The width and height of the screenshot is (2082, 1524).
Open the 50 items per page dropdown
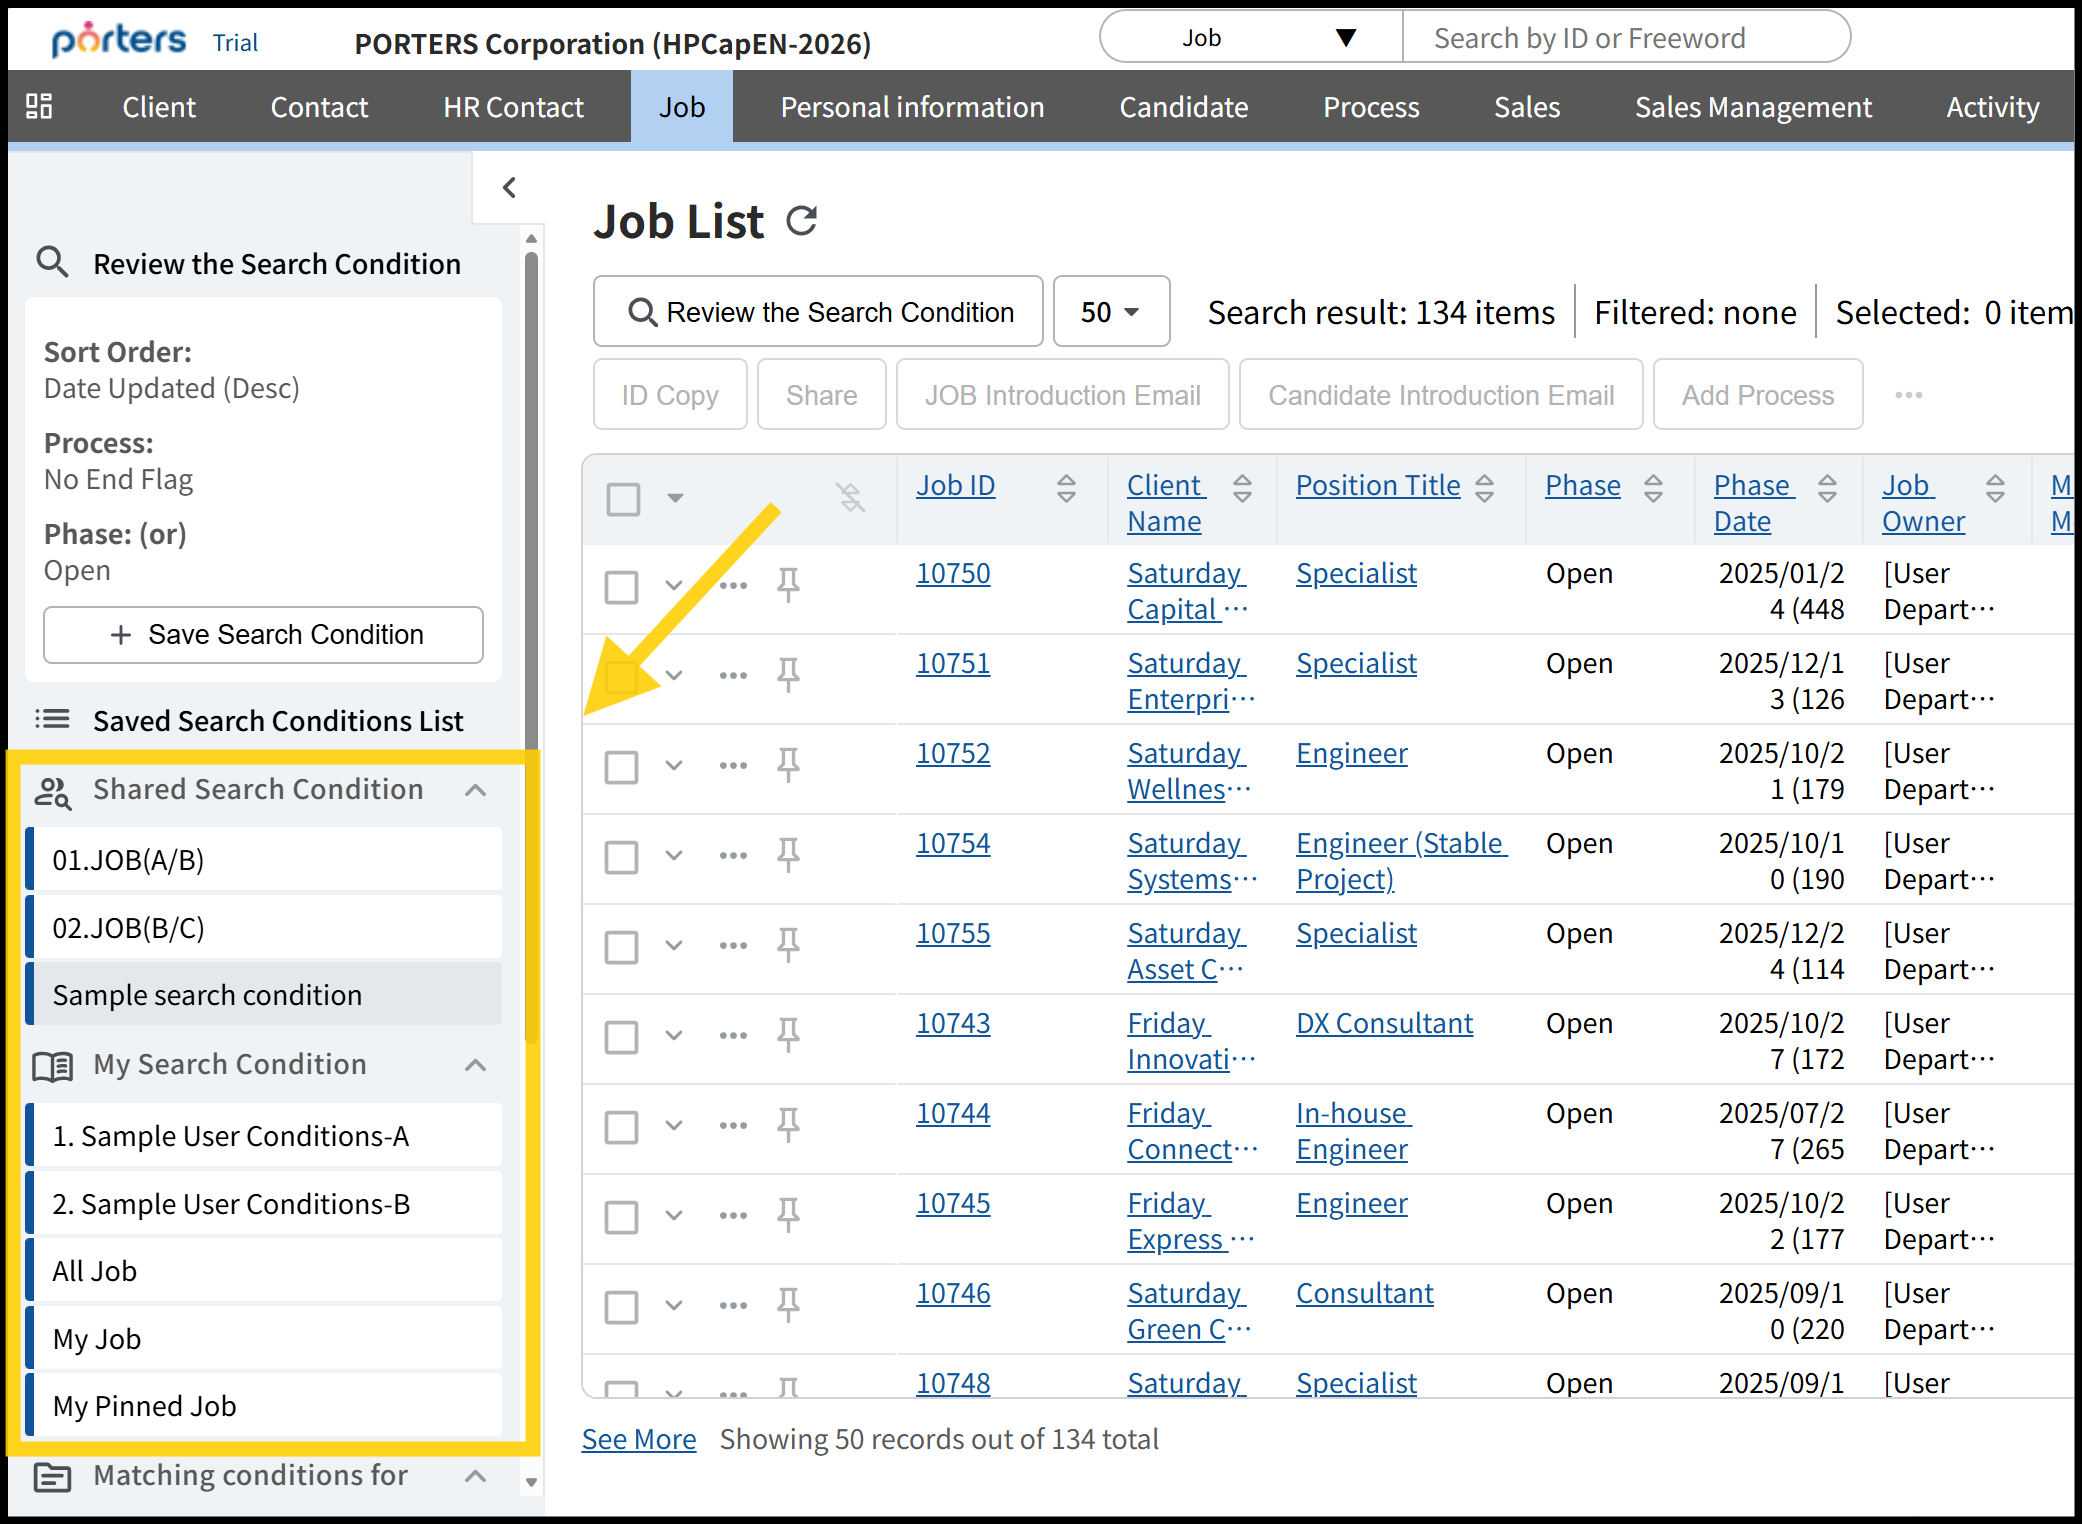click(1110, 312)
